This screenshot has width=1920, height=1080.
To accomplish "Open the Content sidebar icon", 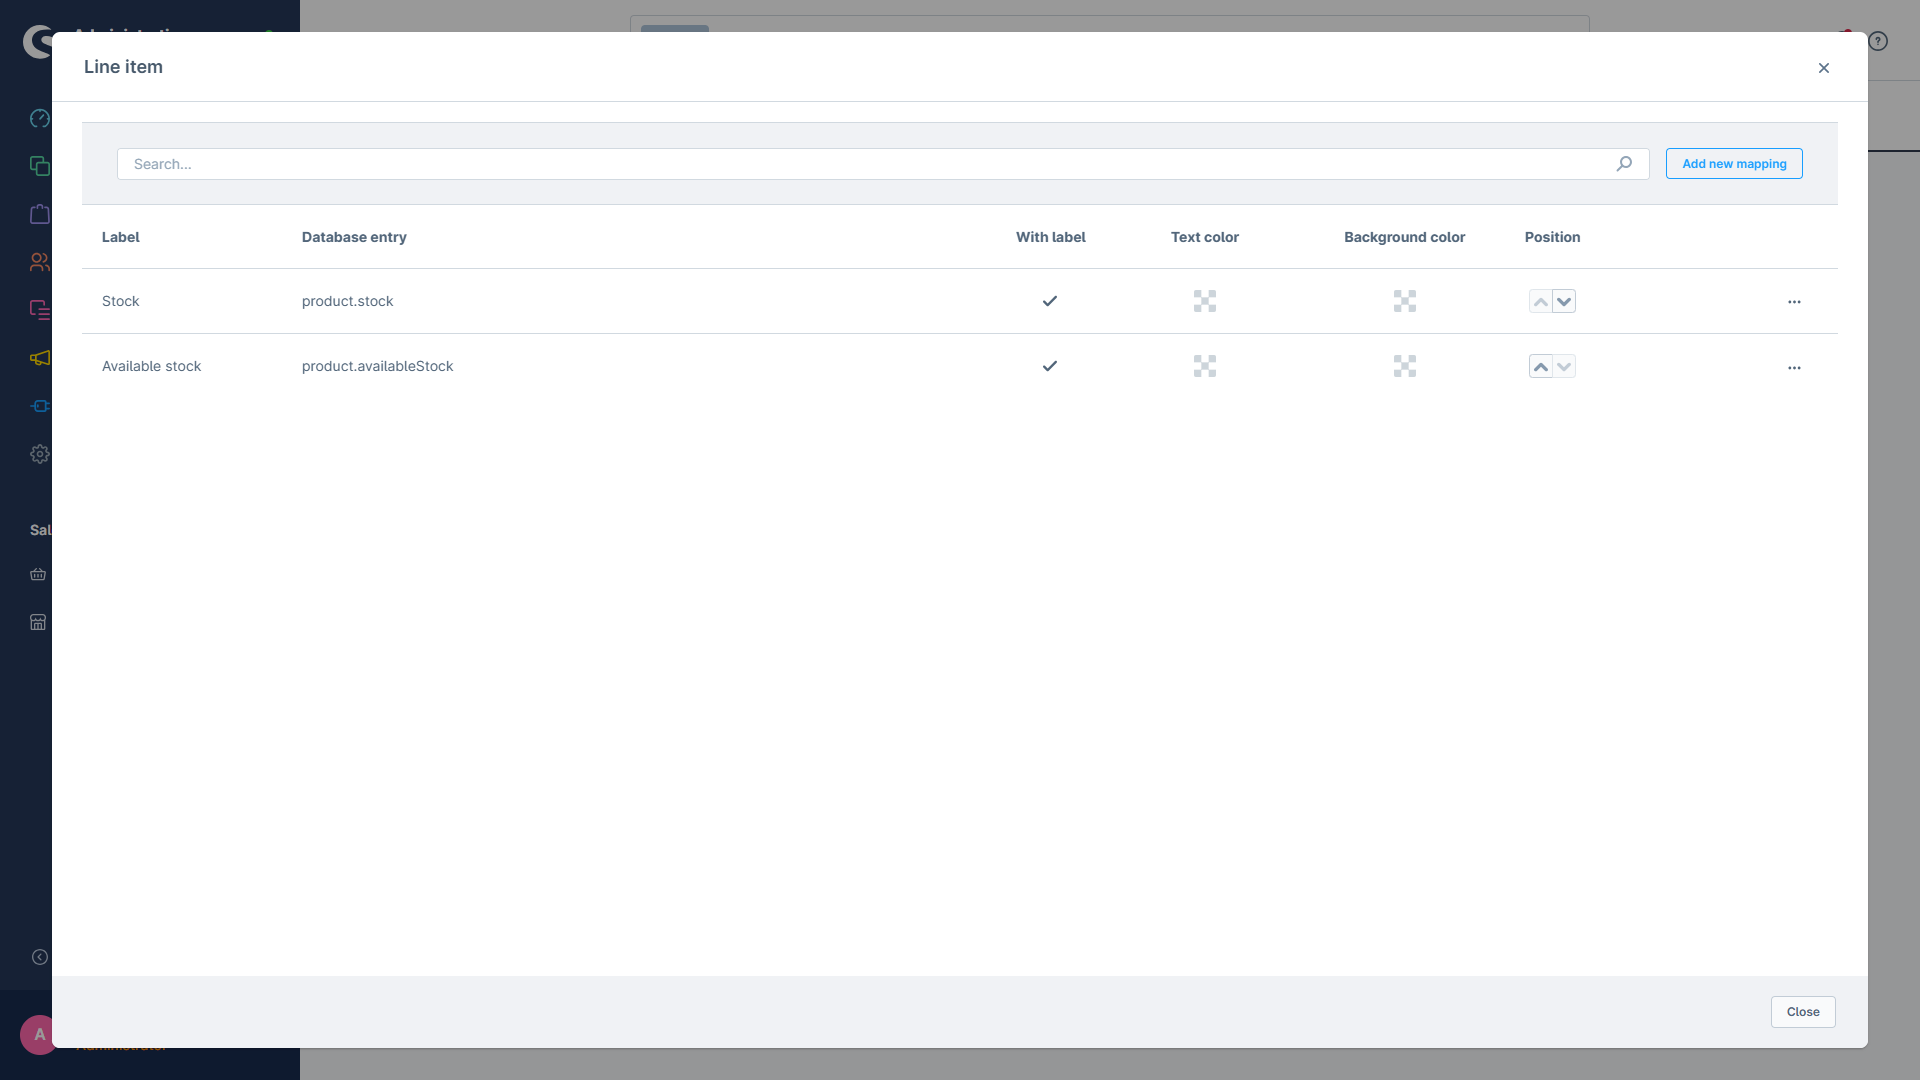I will [40, 310].
